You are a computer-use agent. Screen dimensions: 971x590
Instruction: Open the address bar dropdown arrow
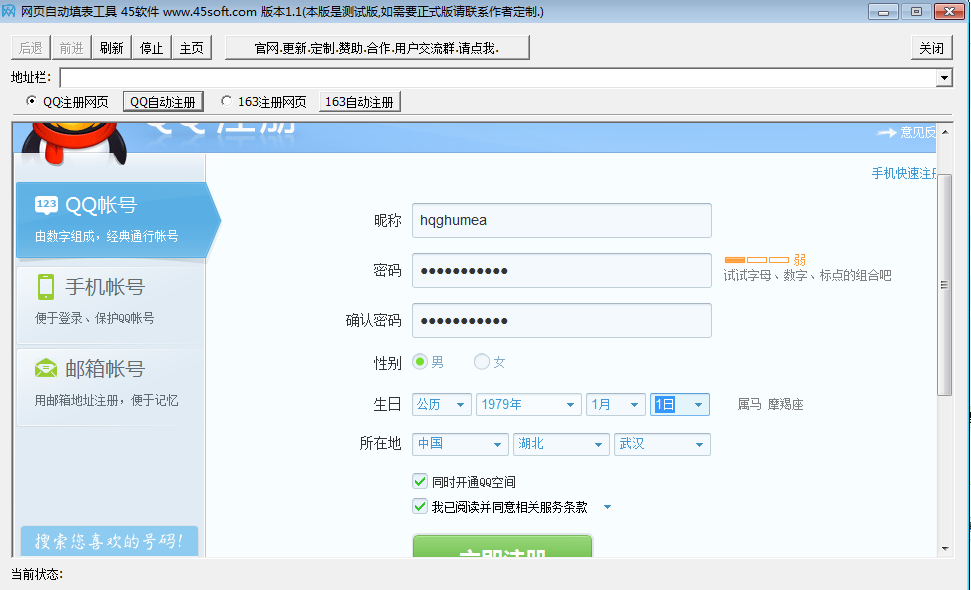tap(944, 78)
